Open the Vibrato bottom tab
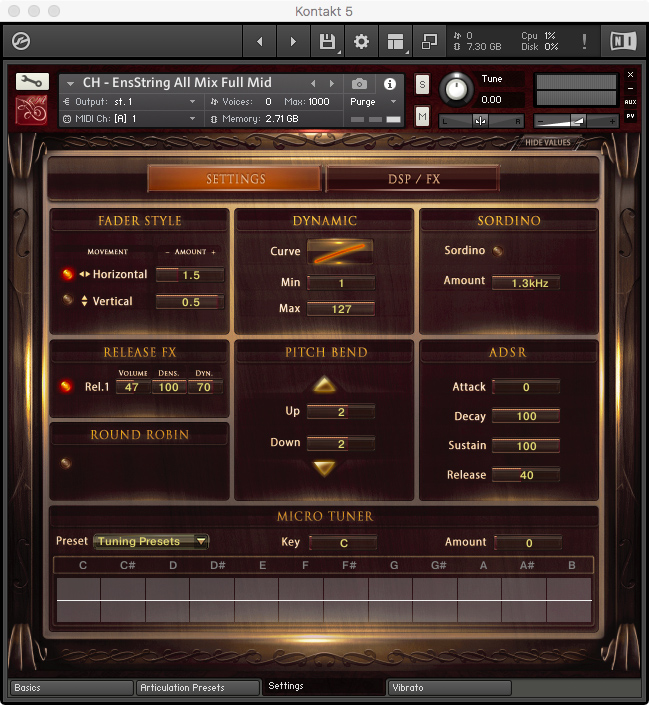649x705 pixels. (x=449, y=687)
